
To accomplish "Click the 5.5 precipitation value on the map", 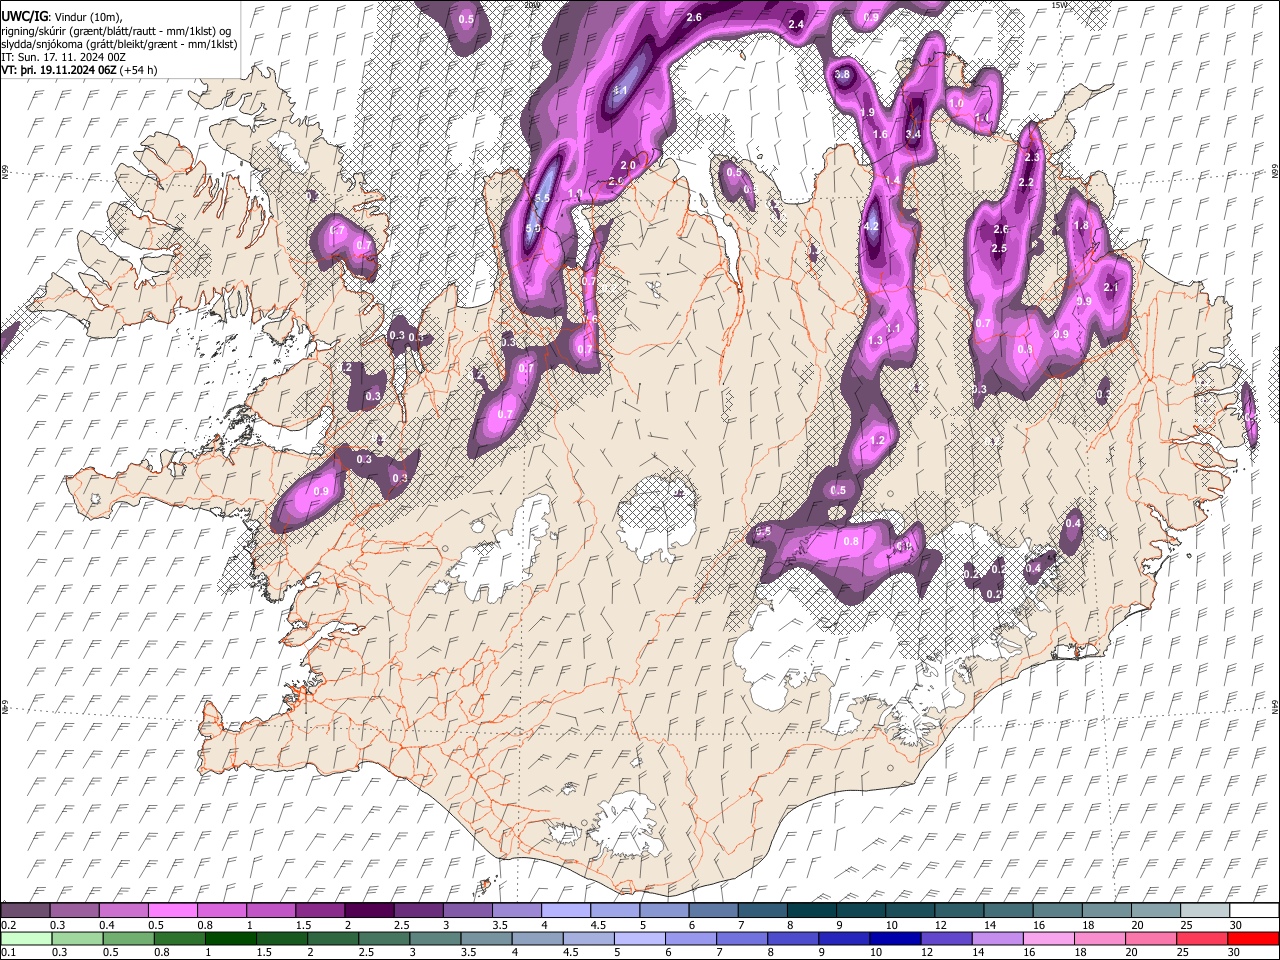I will coord(543,199).
